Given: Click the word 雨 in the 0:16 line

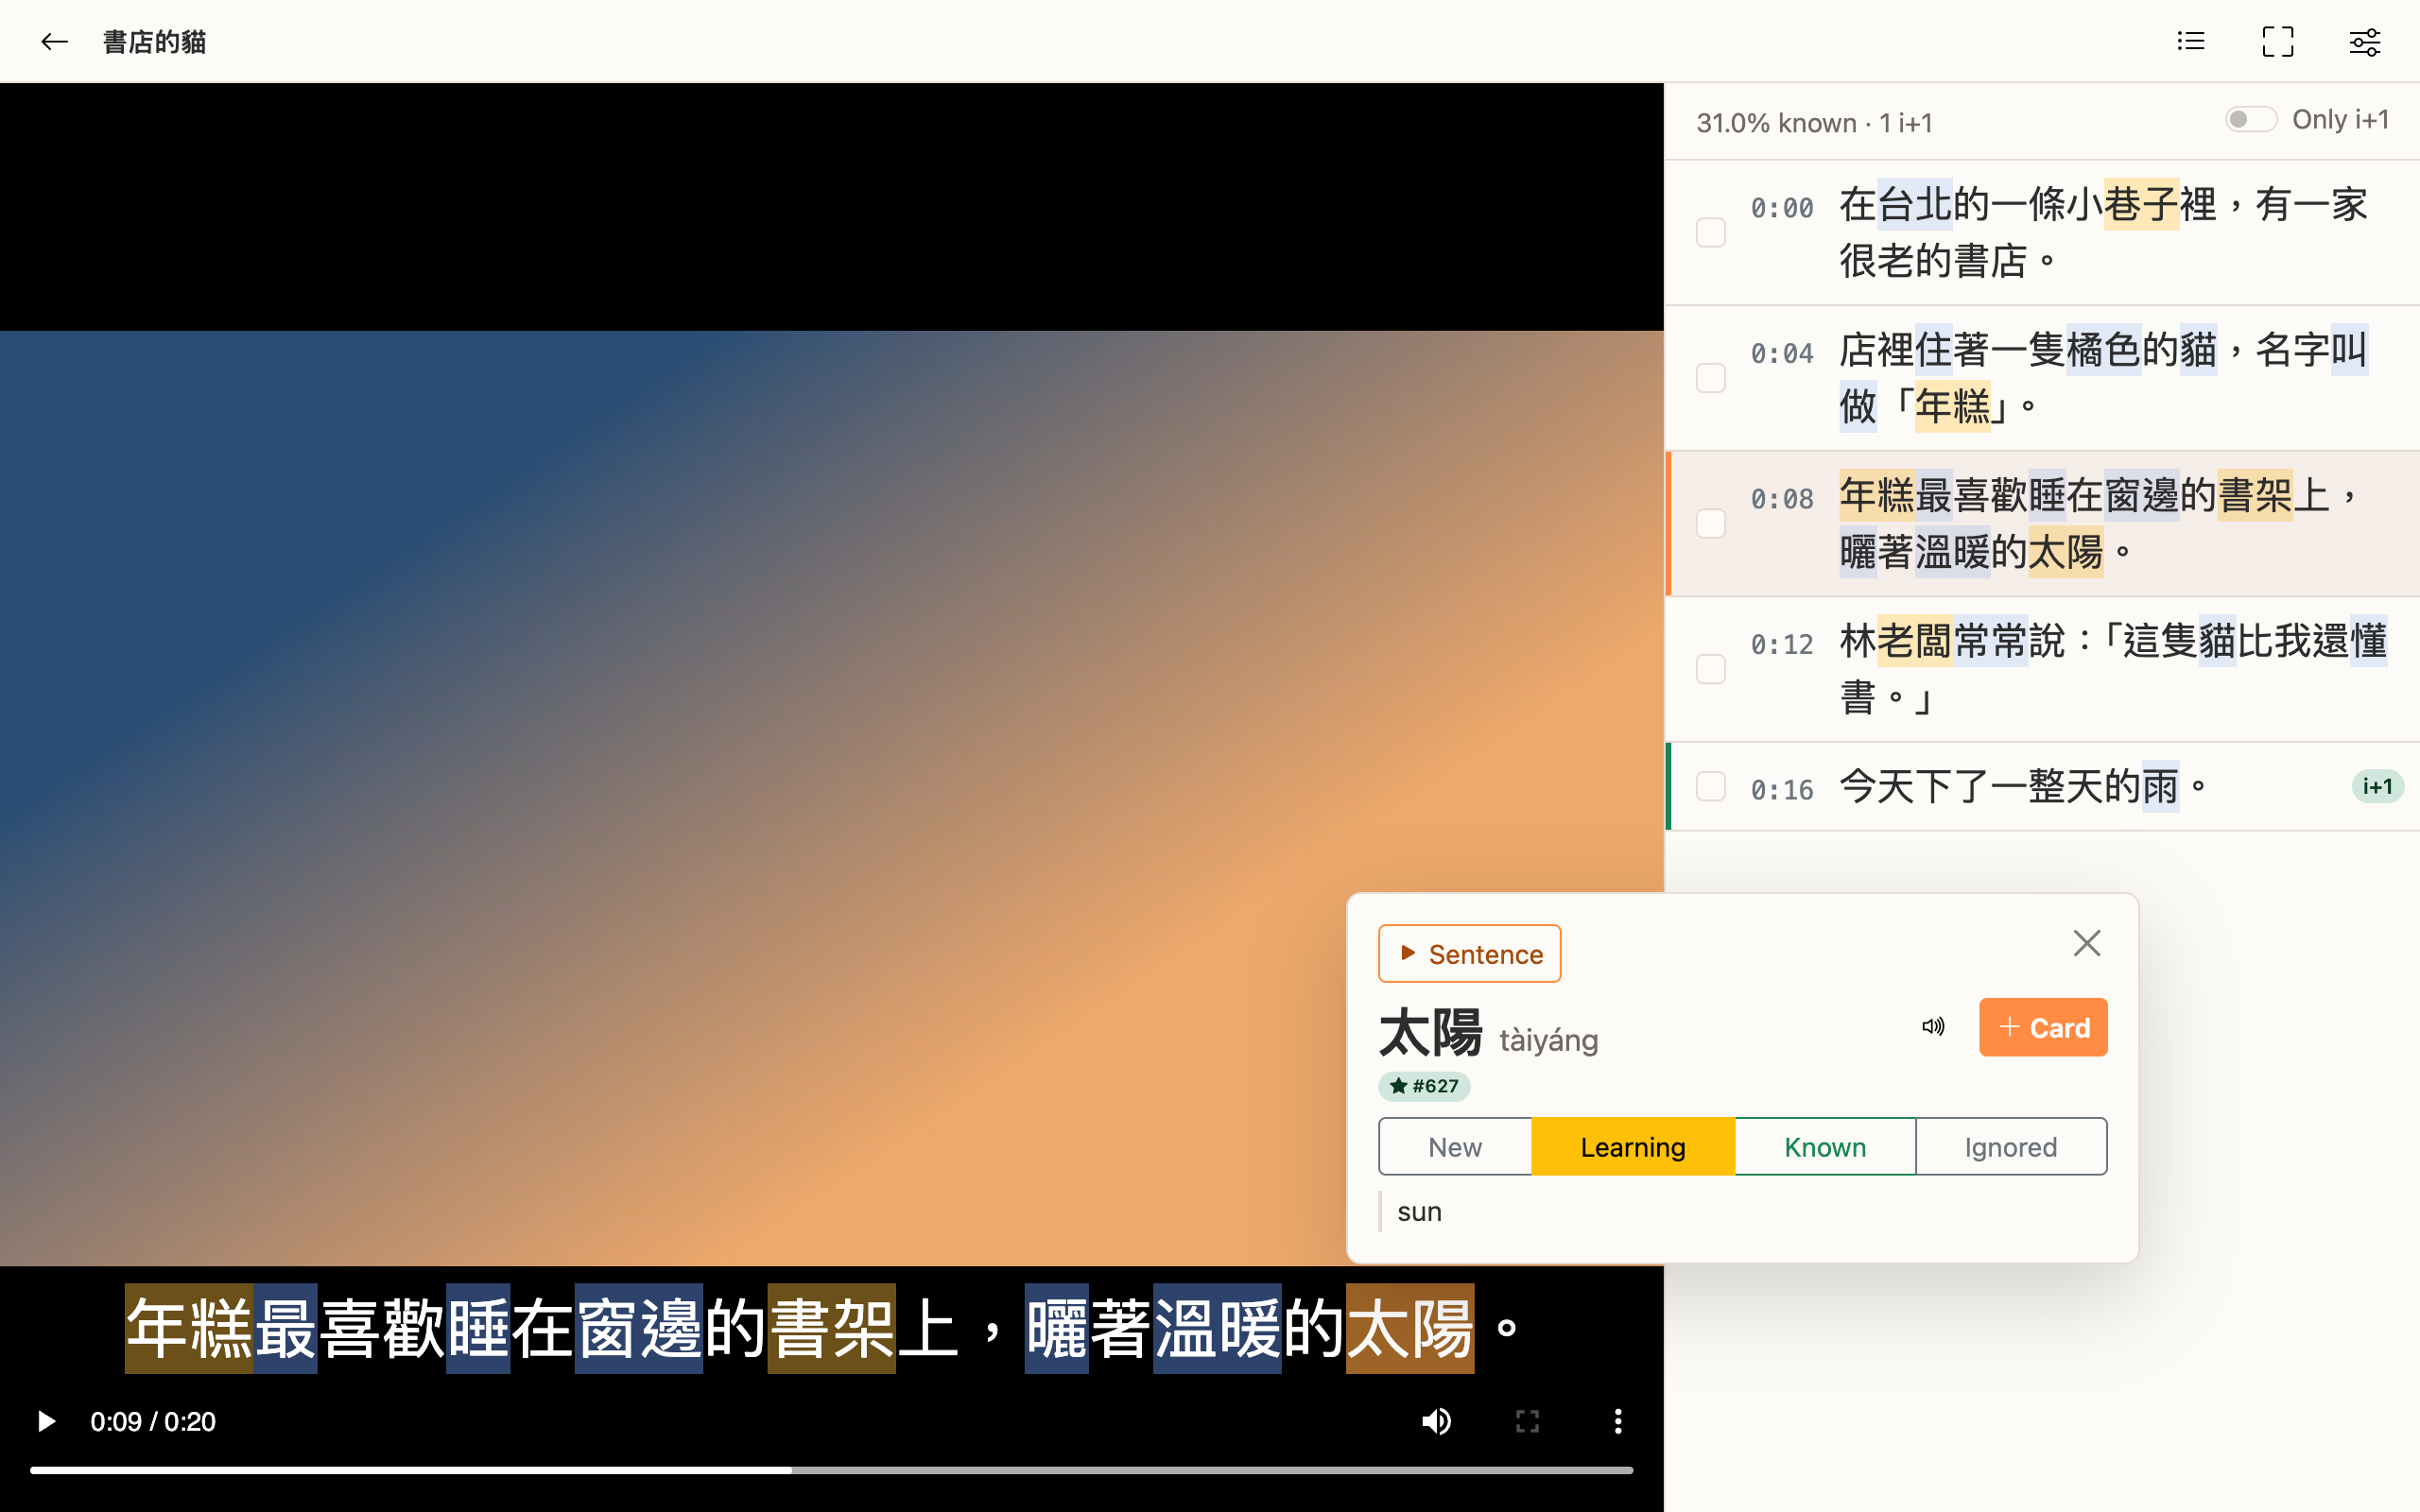Looking at the screenshot, I should (x=2160, y=787).
